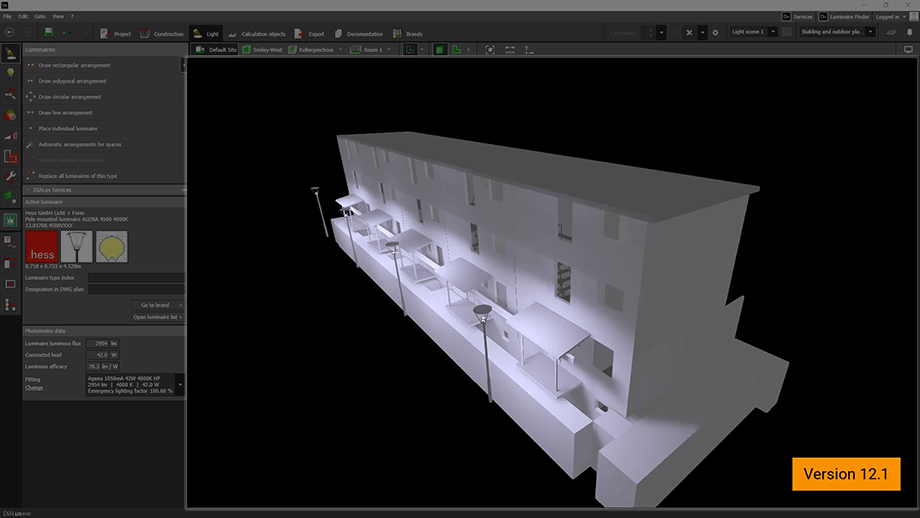Toggle the monitor display icon
This screenshot has width=920, height=518.
click(x=10, y=283)
